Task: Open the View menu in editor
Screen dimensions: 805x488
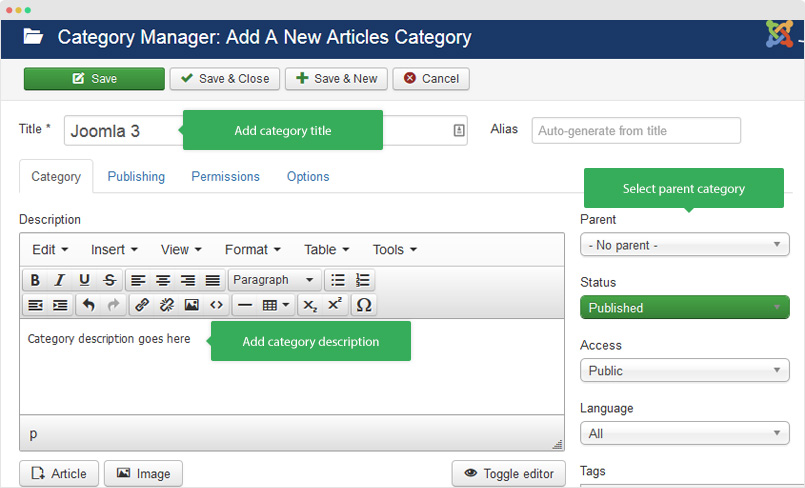Action: click(181, 250)
